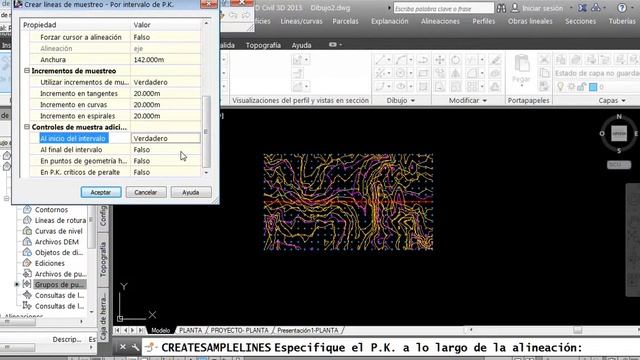Open Estado de capa layer state dropdown
This screenshot has height=360, width=640.
click(x=597, y=73)
